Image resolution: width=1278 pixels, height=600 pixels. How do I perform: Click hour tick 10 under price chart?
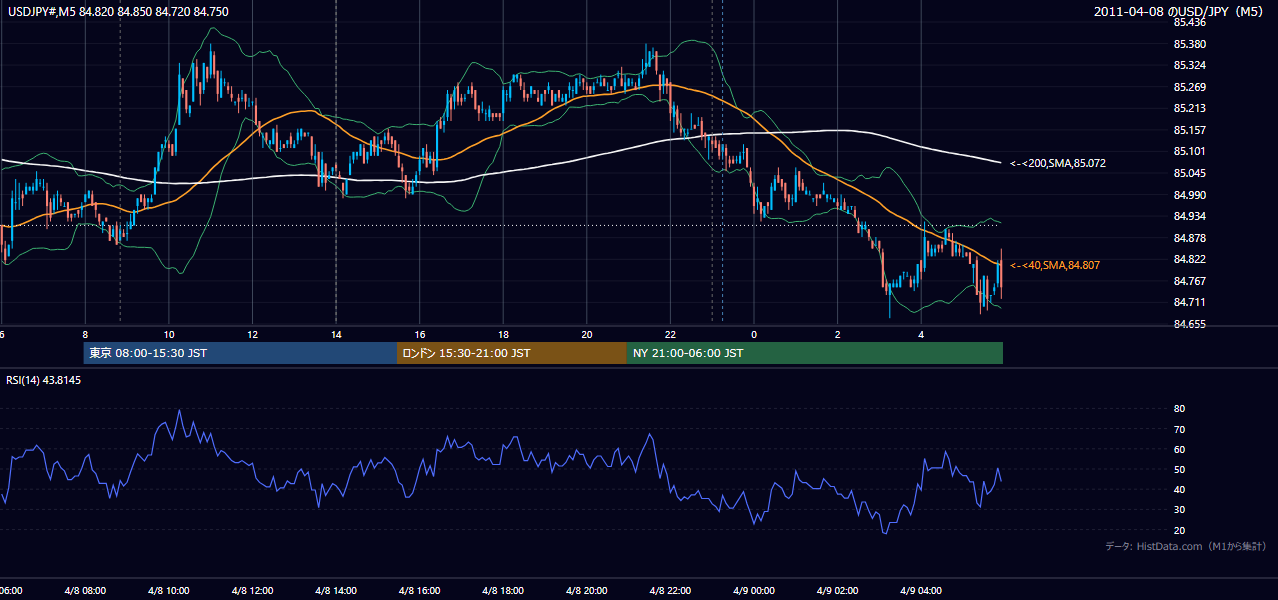tap(169, 334)
